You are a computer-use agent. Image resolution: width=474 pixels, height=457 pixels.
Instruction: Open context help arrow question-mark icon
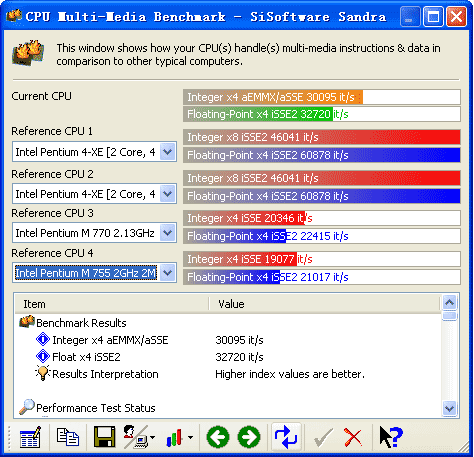391,437
